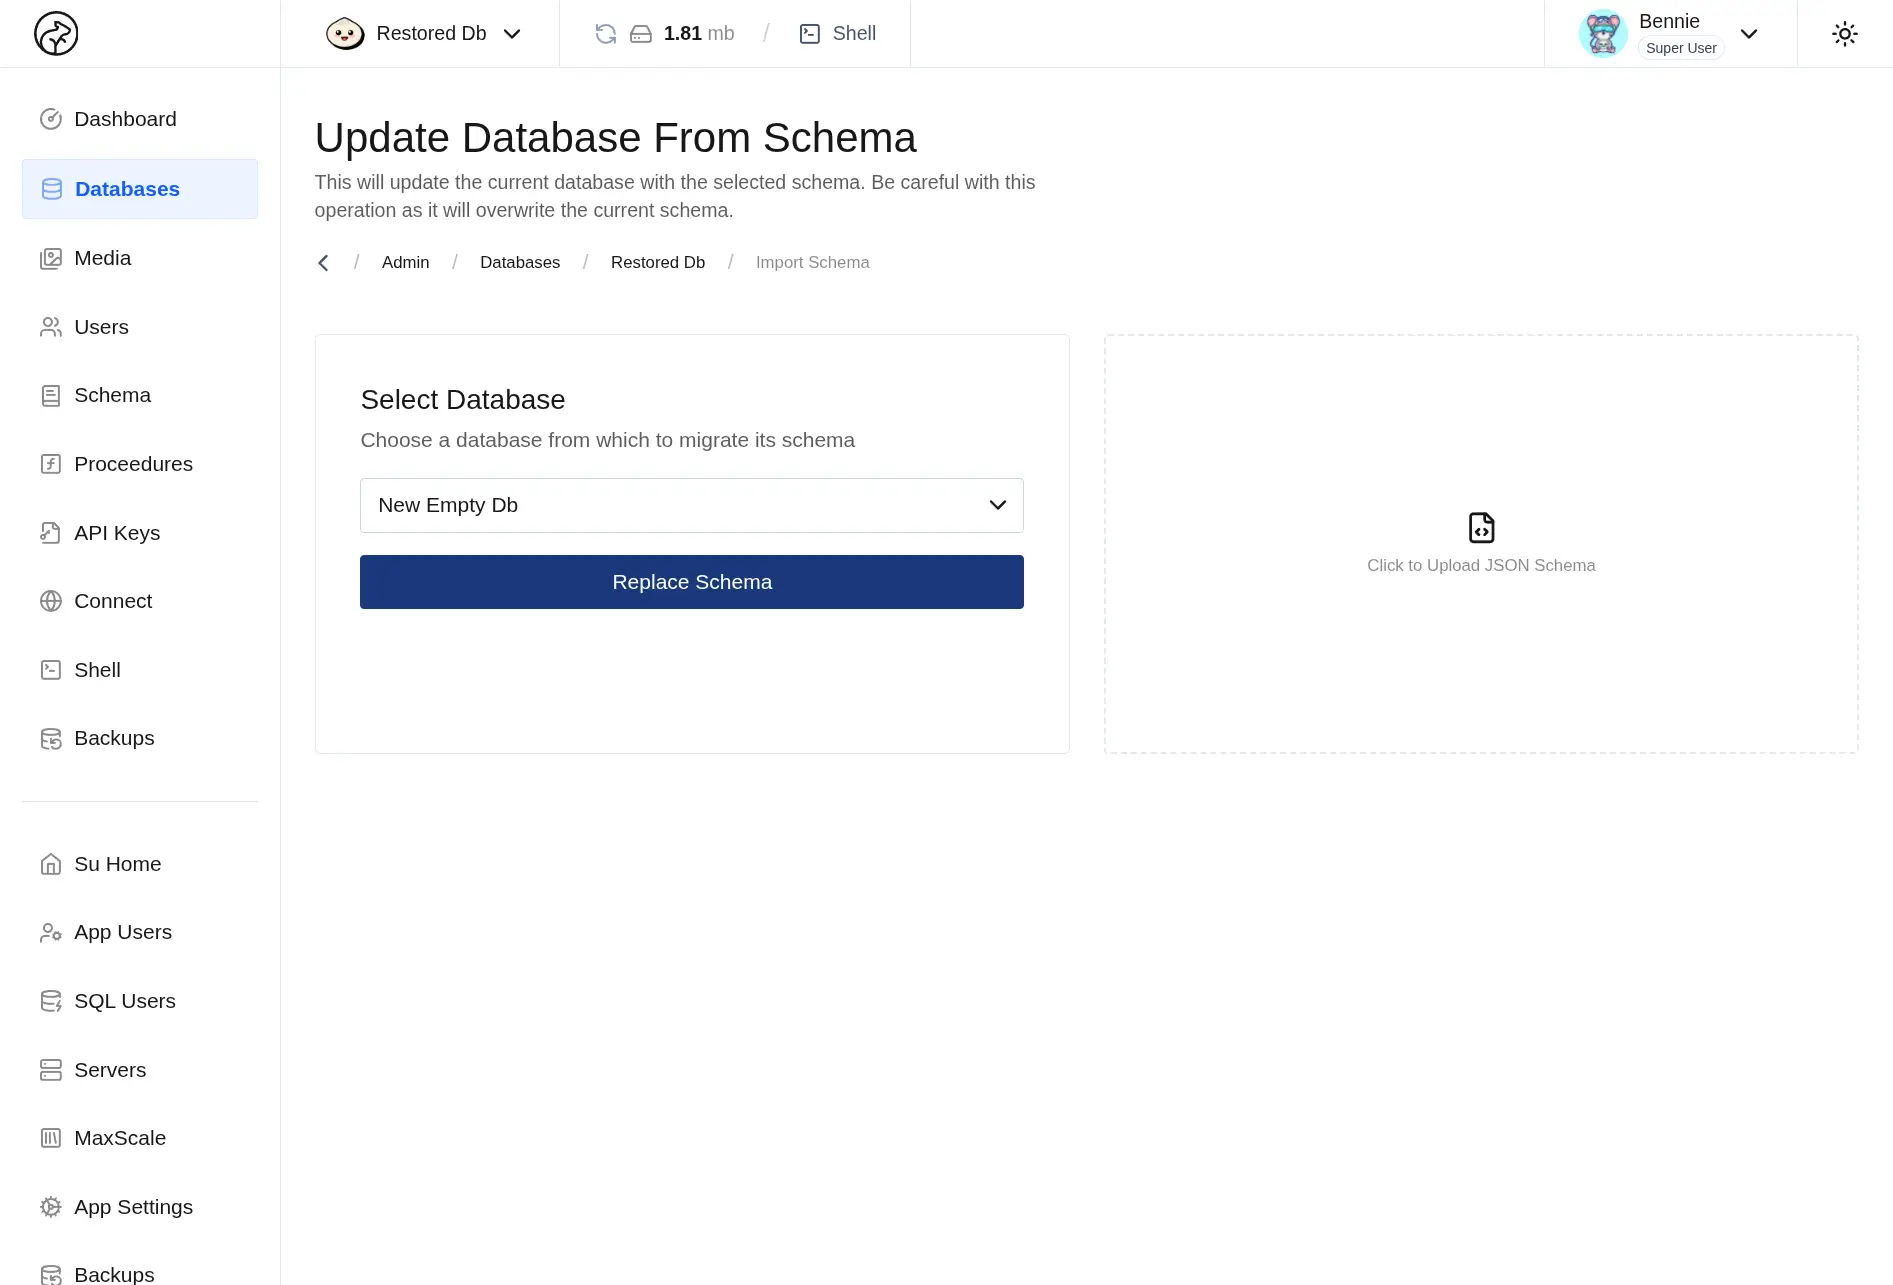The height and width of the screenshot is (1285, 1893).
Task: Click the JSON file upload icon
Action: (x=1481, y=527)
